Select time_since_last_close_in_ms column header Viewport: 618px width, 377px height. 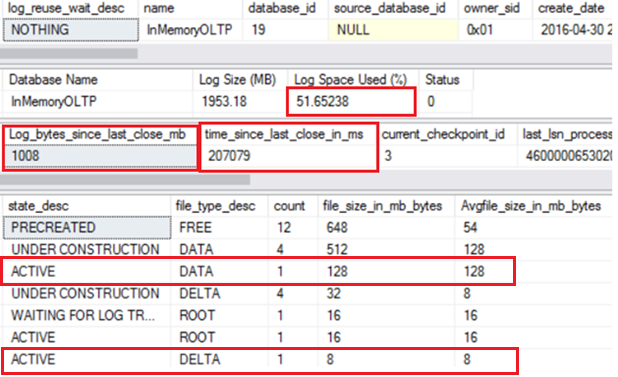tap(284, 135)
